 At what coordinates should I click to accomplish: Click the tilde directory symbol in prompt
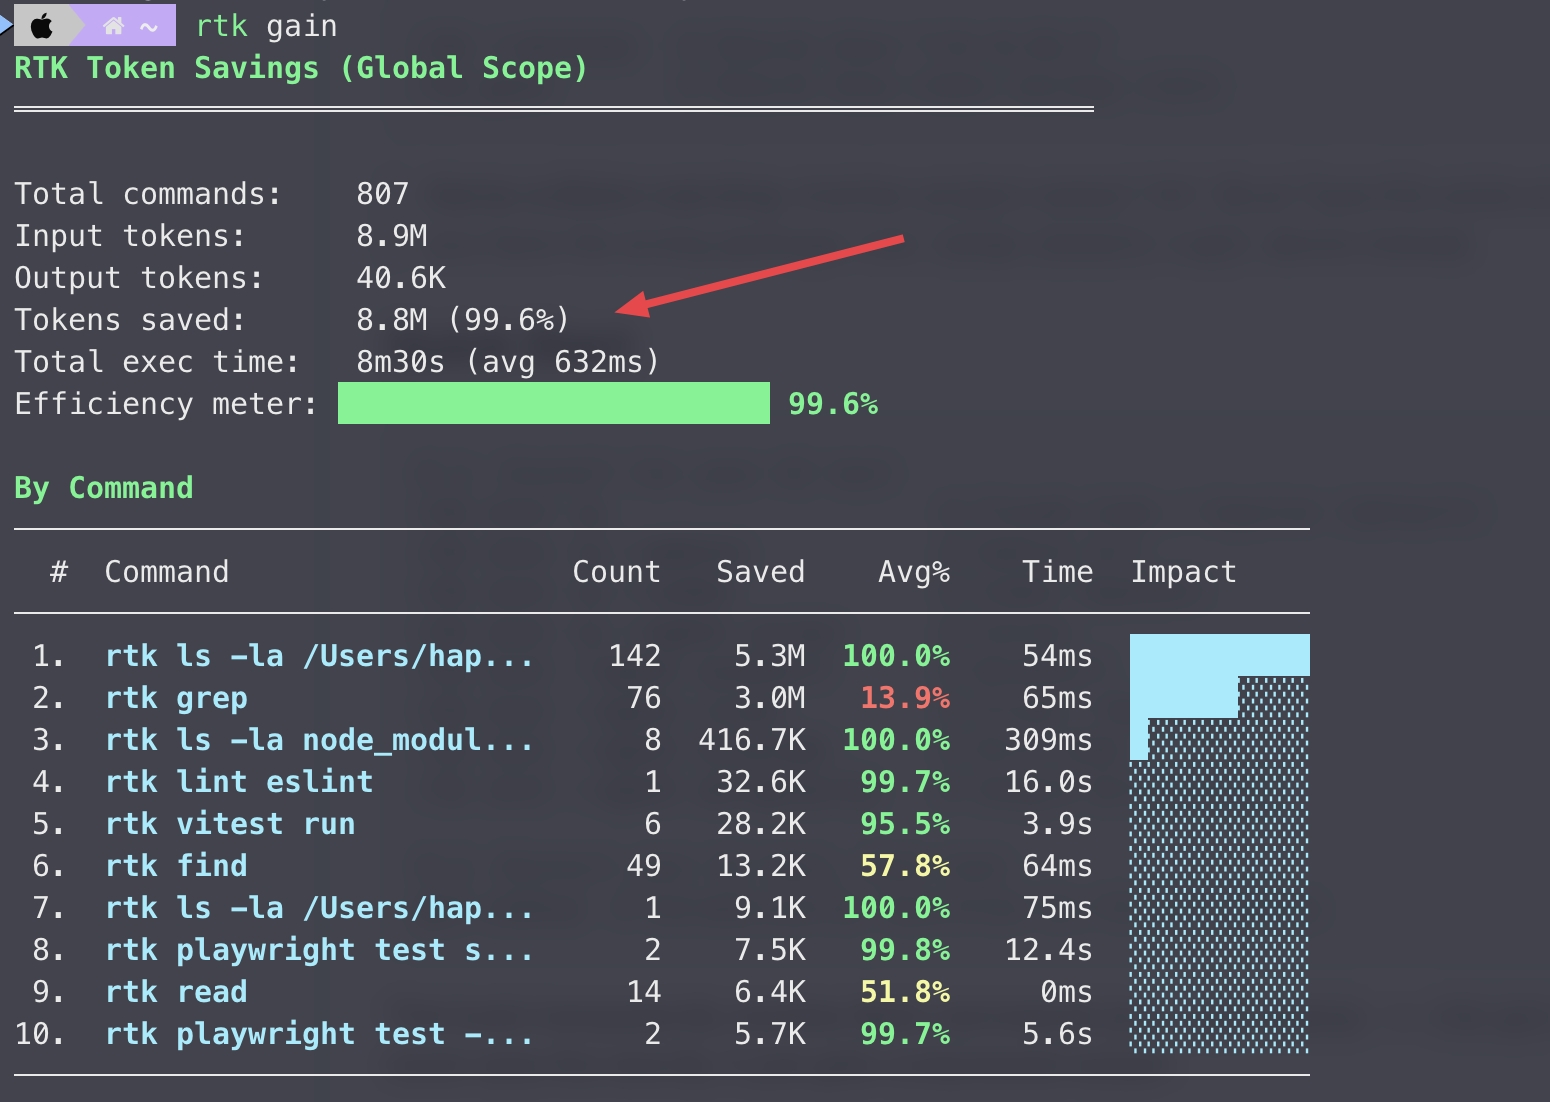[150, 27]
